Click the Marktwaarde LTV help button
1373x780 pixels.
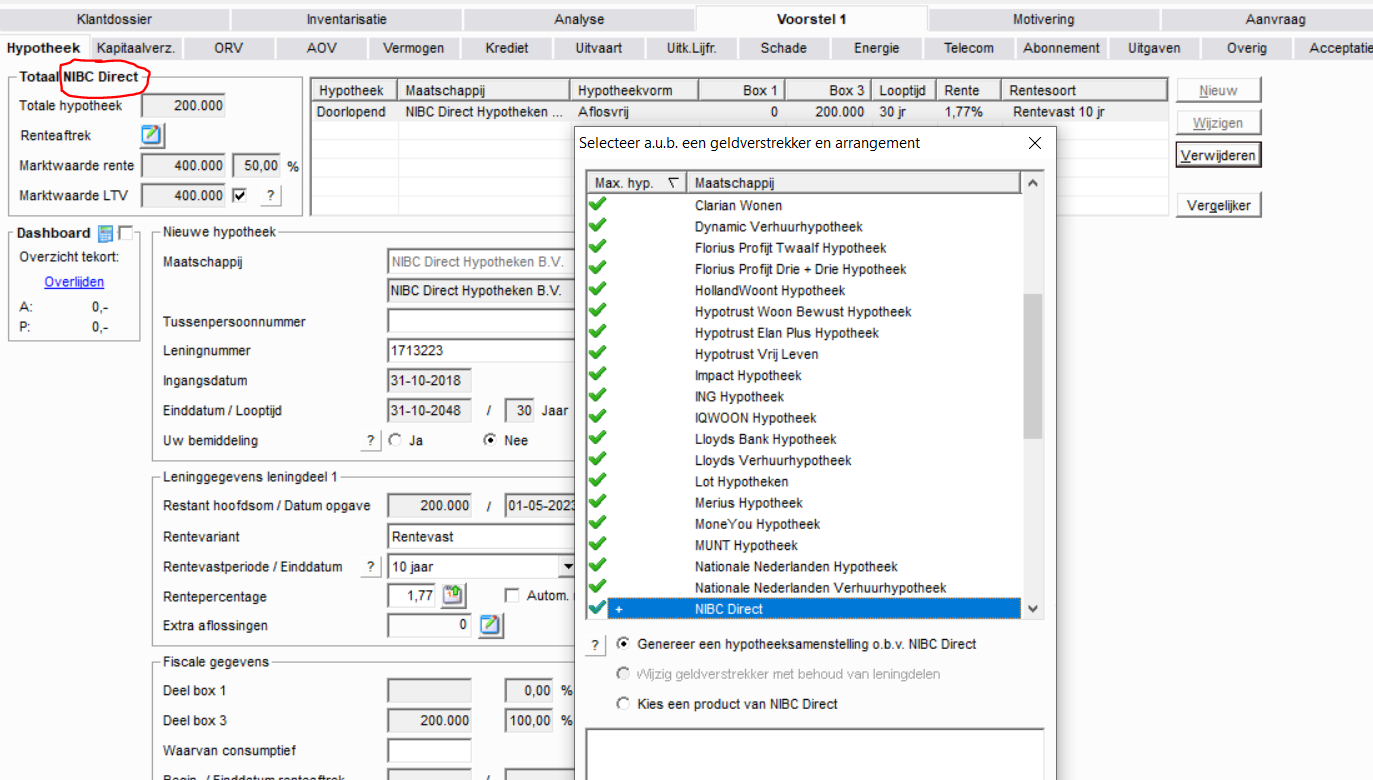pos(269,196)
